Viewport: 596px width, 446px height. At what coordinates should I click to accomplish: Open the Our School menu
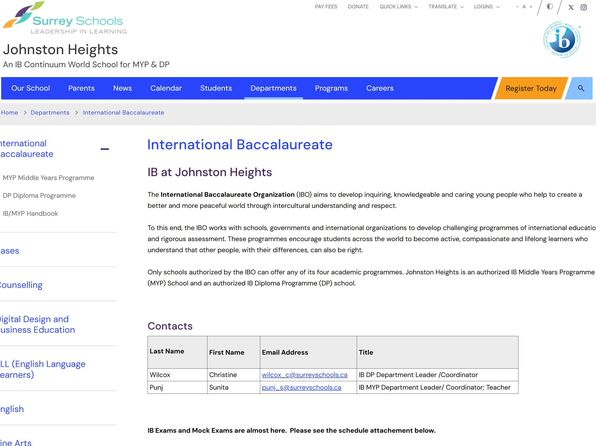31,88
